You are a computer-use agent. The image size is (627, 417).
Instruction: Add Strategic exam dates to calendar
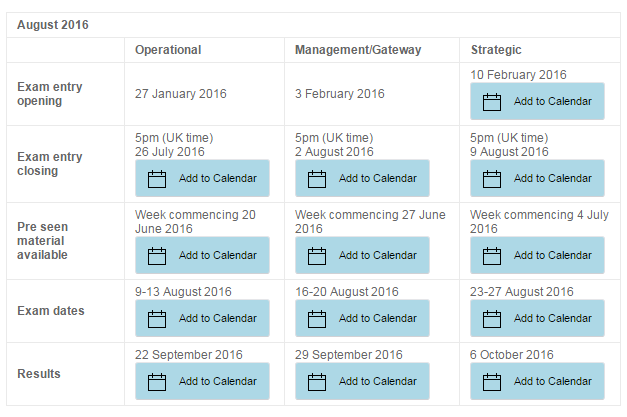[538, 318]
